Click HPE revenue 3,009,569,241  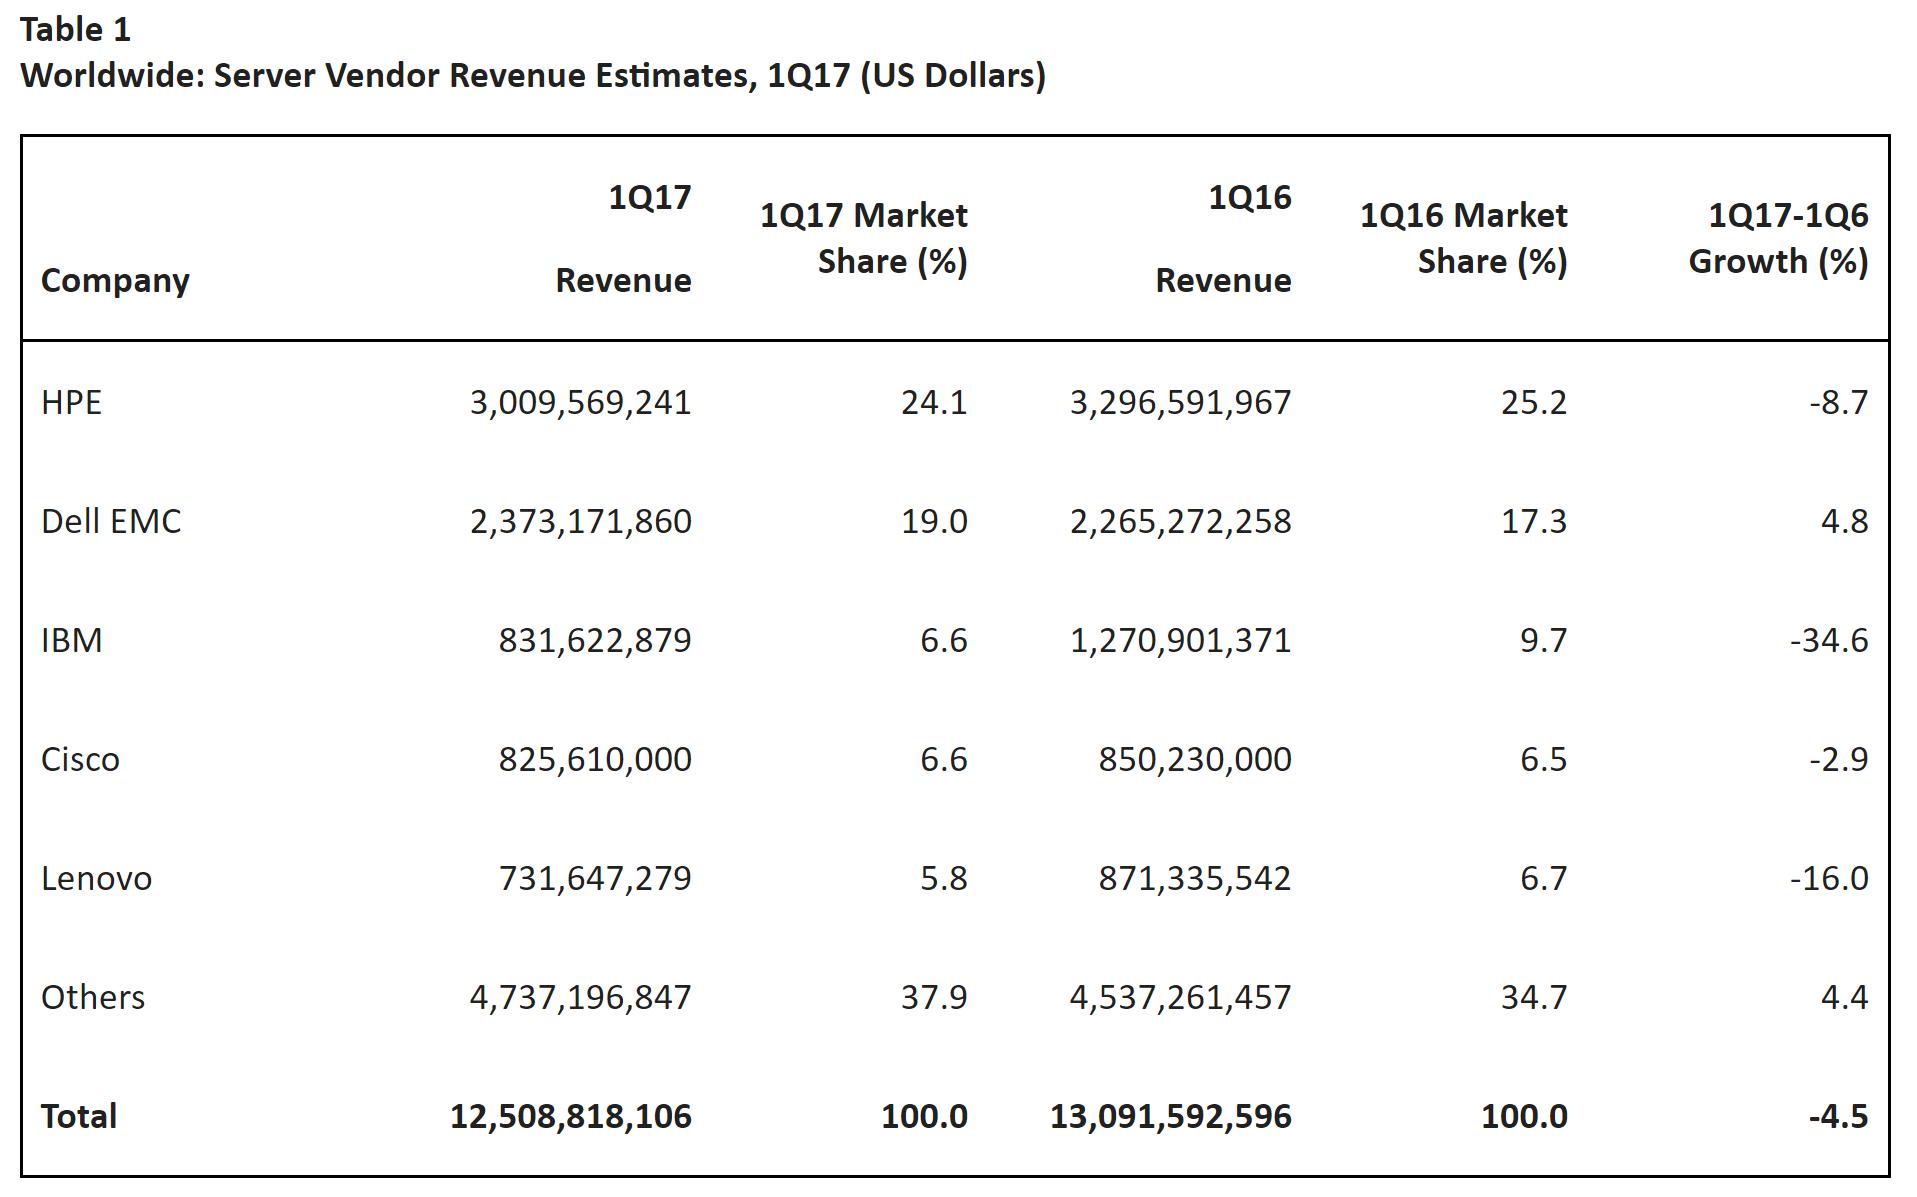(580, 403)
